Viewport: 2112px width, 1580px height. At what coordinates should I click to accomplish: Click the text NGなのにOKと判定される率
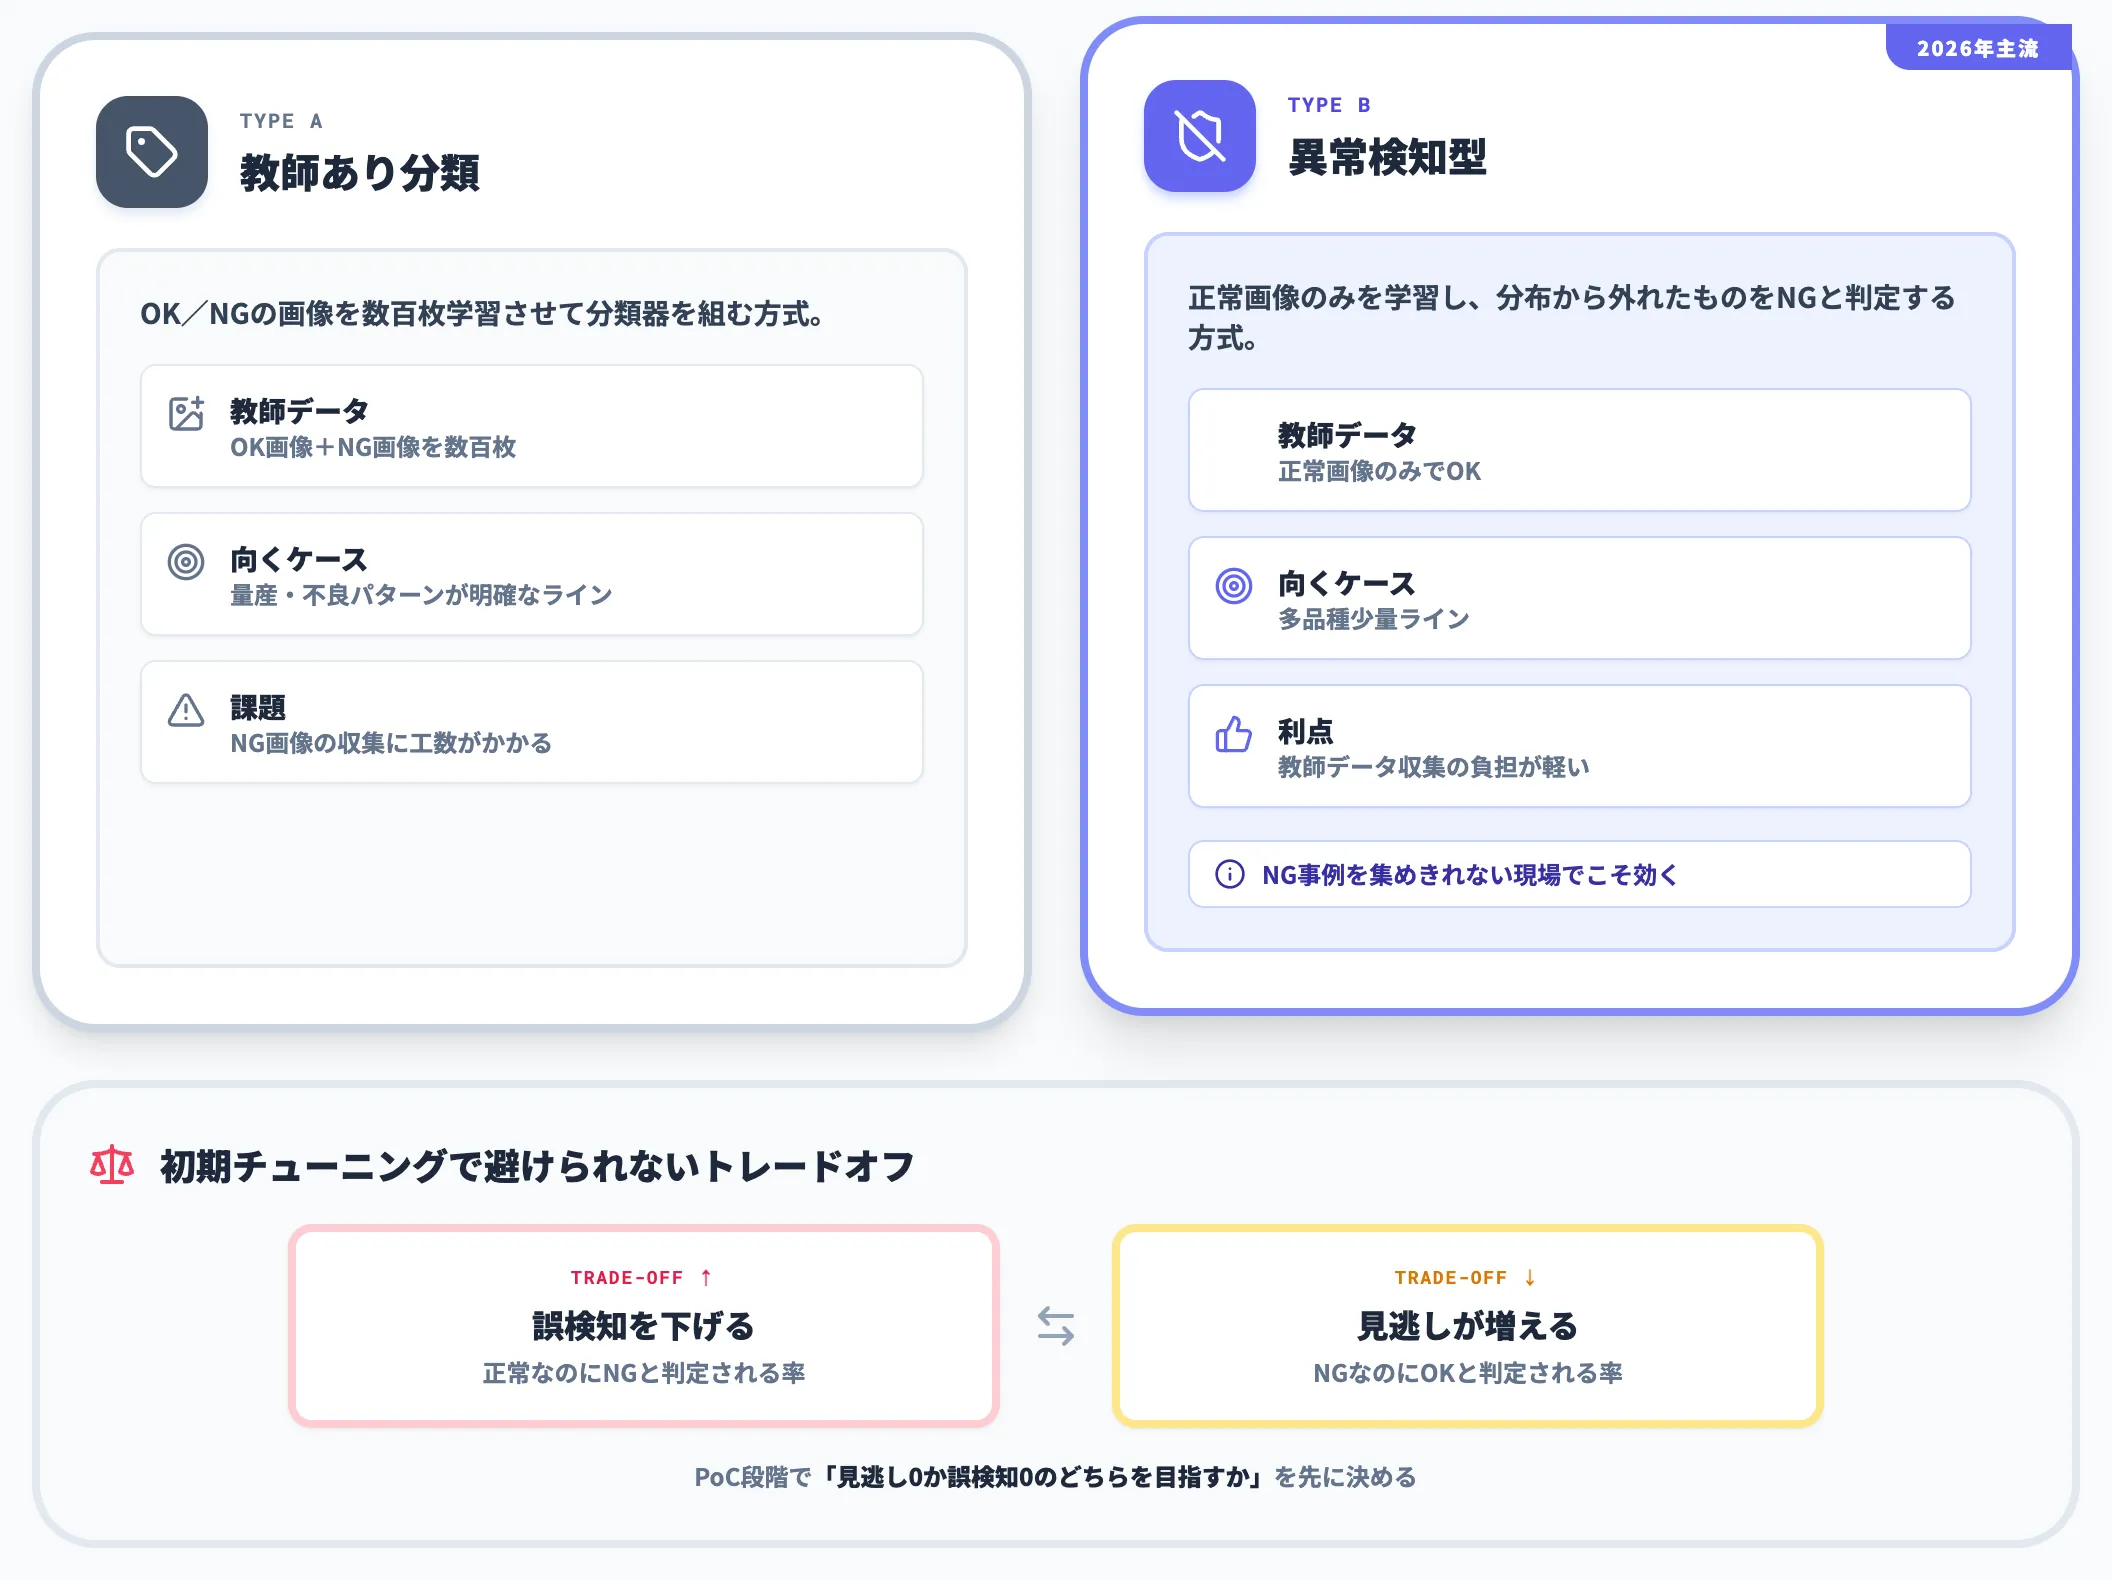1468,1373
